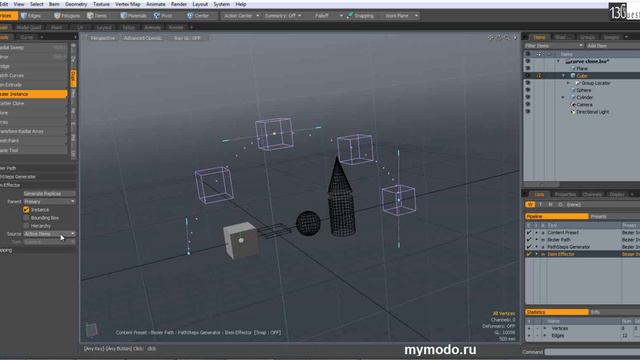Select the Directional Light item
Viewport: 640px width, 360px height.
pos(592,111)
